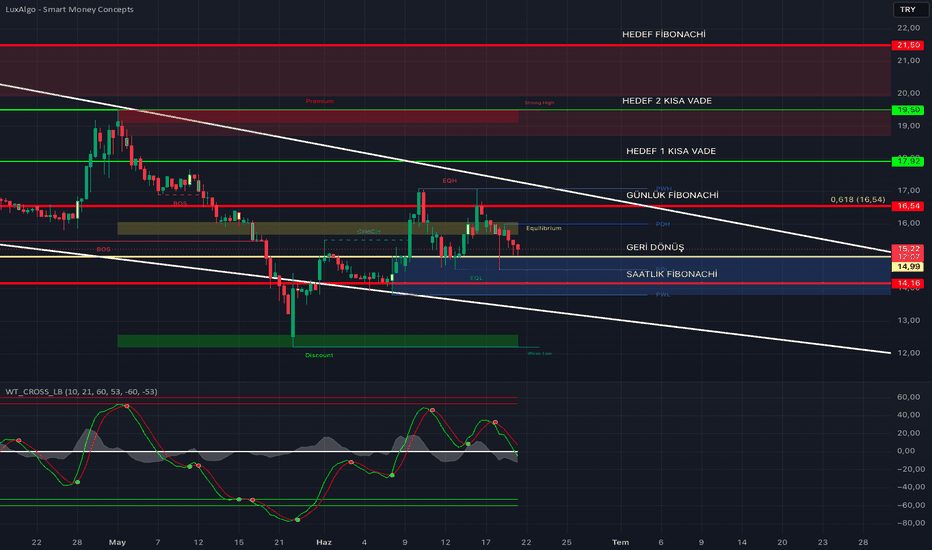The image size is (932, 550).
Task: Click the Strong High label
Action: pos(539,103)
